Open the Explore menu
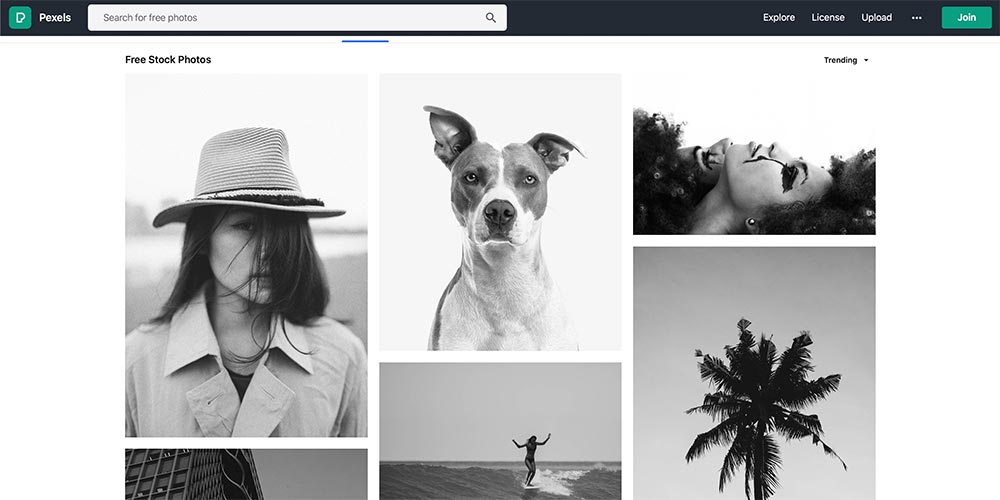The height and width of the screenshot is (500, 1000). click(x=779, y=18)
